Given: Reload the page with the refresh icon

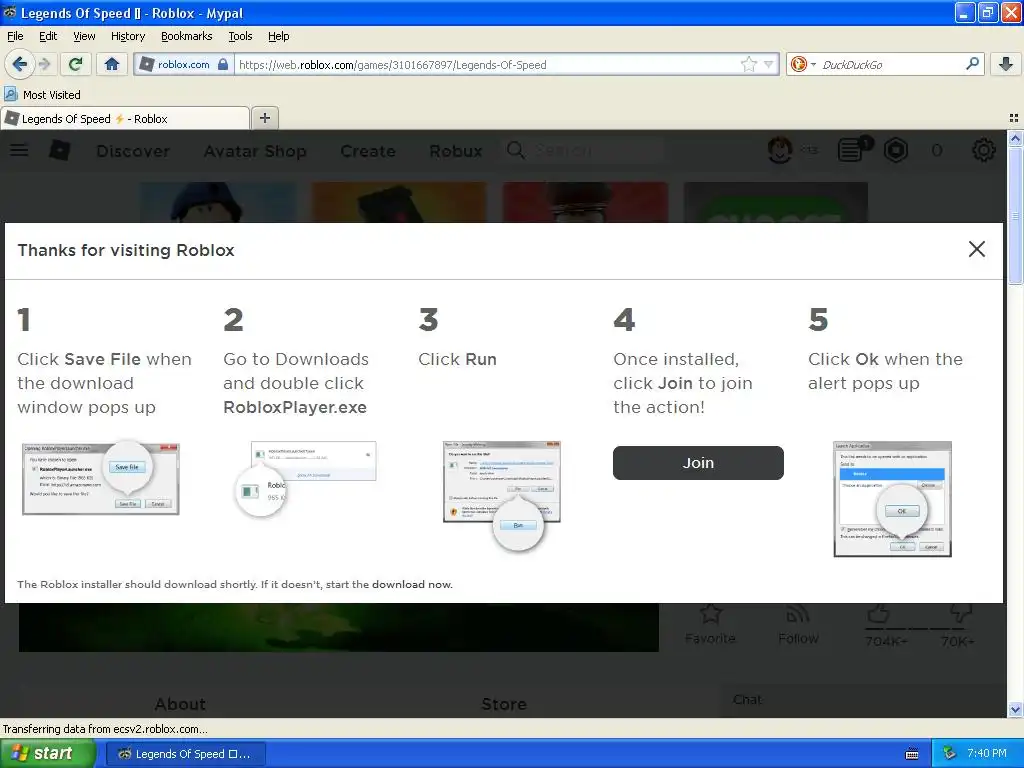Looking at the screenshot, I should (76, 64).
